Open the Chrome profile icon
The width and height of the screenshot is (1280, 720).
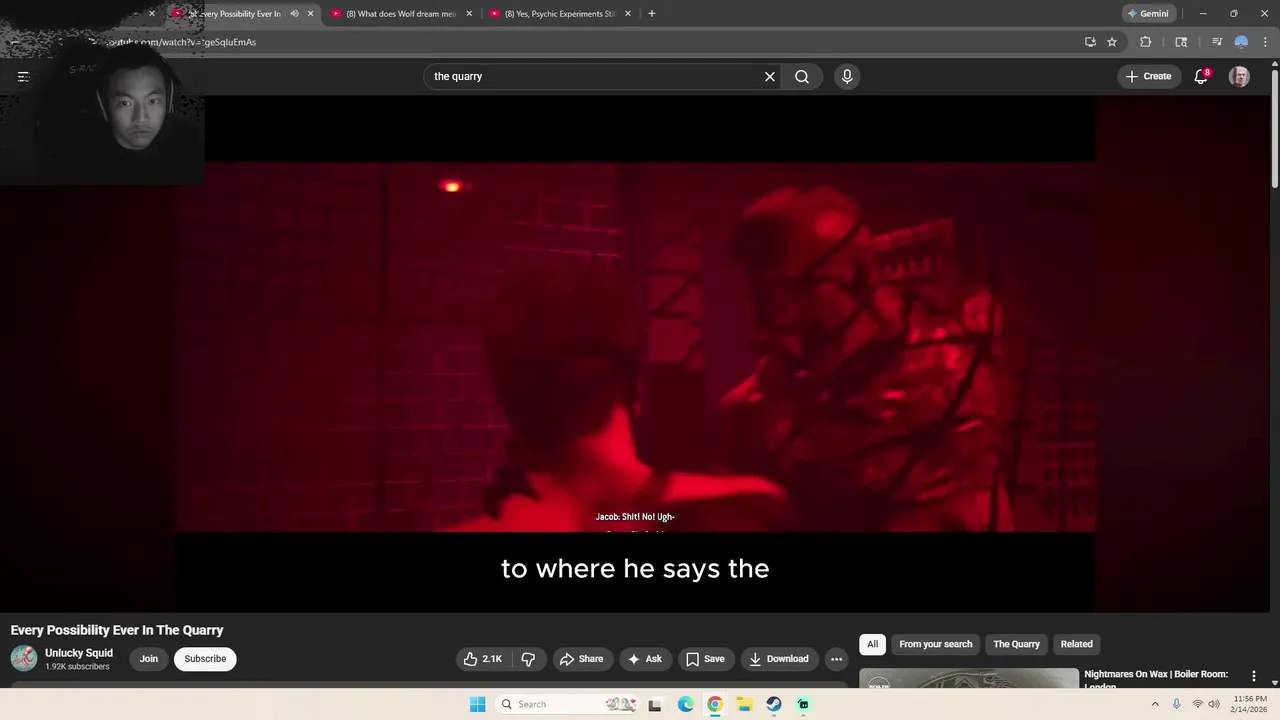pos(1241,42)
